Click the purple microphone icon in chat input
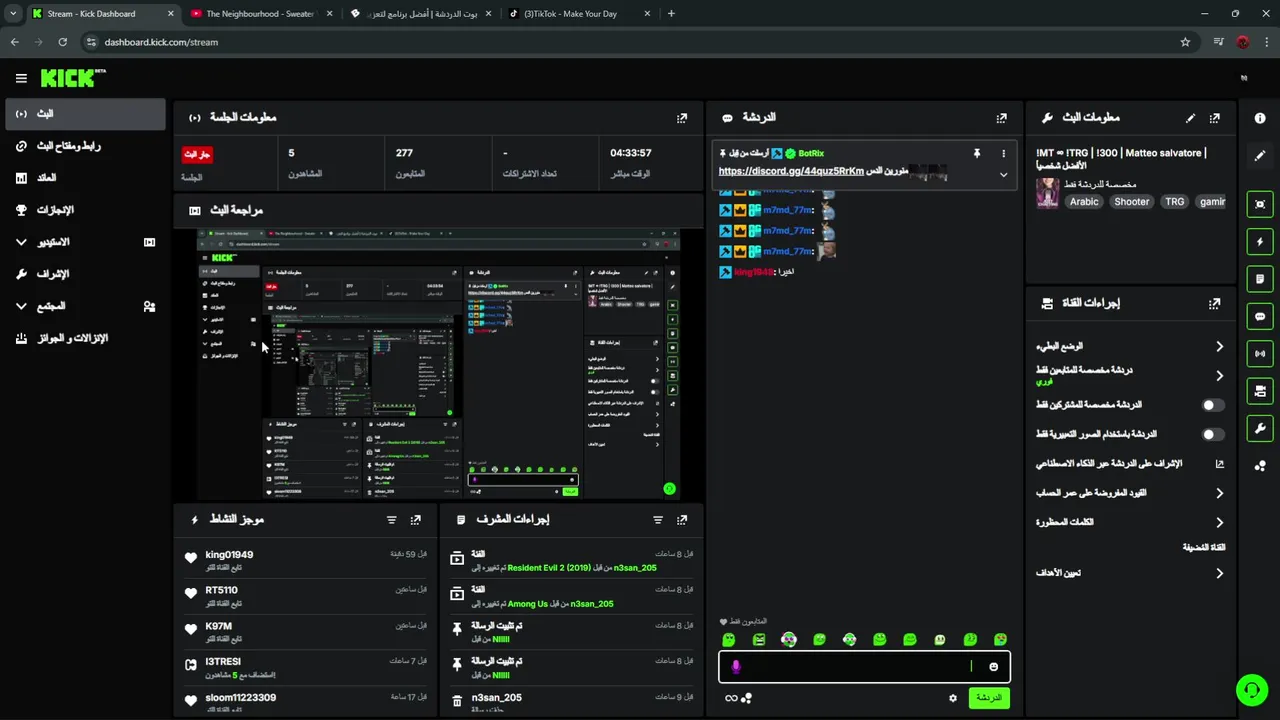 (736, 667)
